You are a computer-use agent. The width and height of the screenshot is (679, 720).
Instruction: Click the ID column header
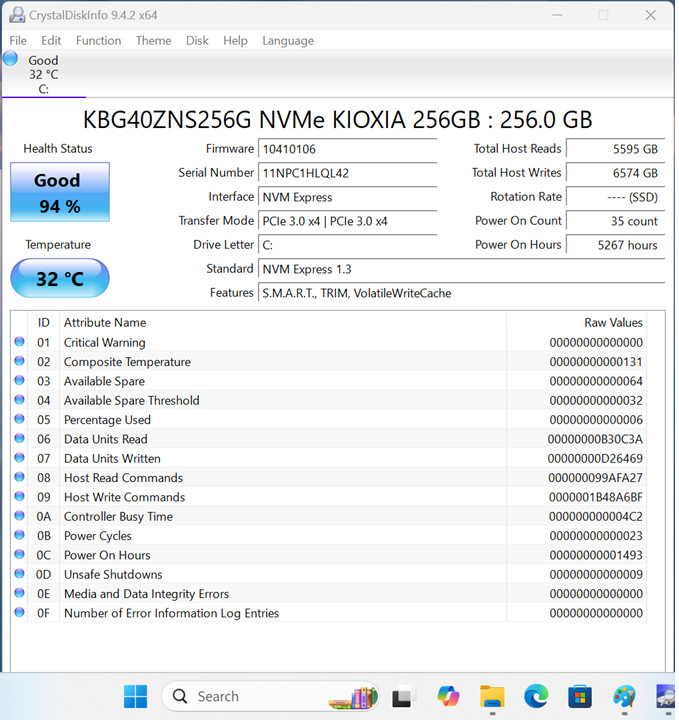coord(43,322)
